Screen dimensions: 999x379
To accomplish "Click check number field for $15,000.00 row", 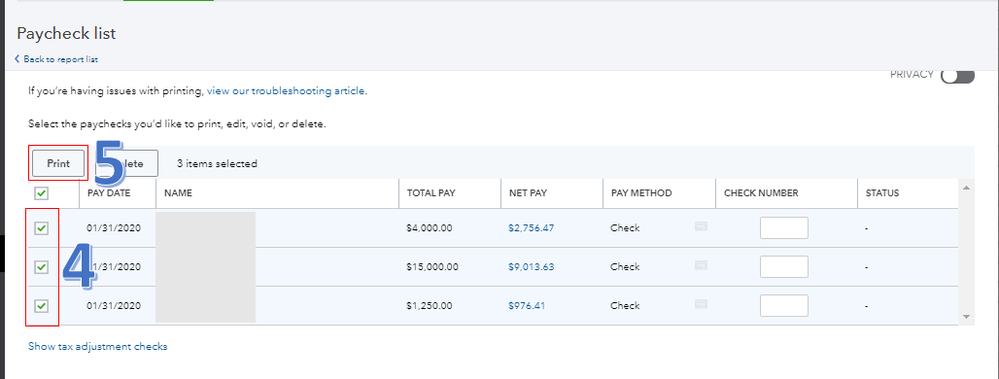I will pos(784,267).
